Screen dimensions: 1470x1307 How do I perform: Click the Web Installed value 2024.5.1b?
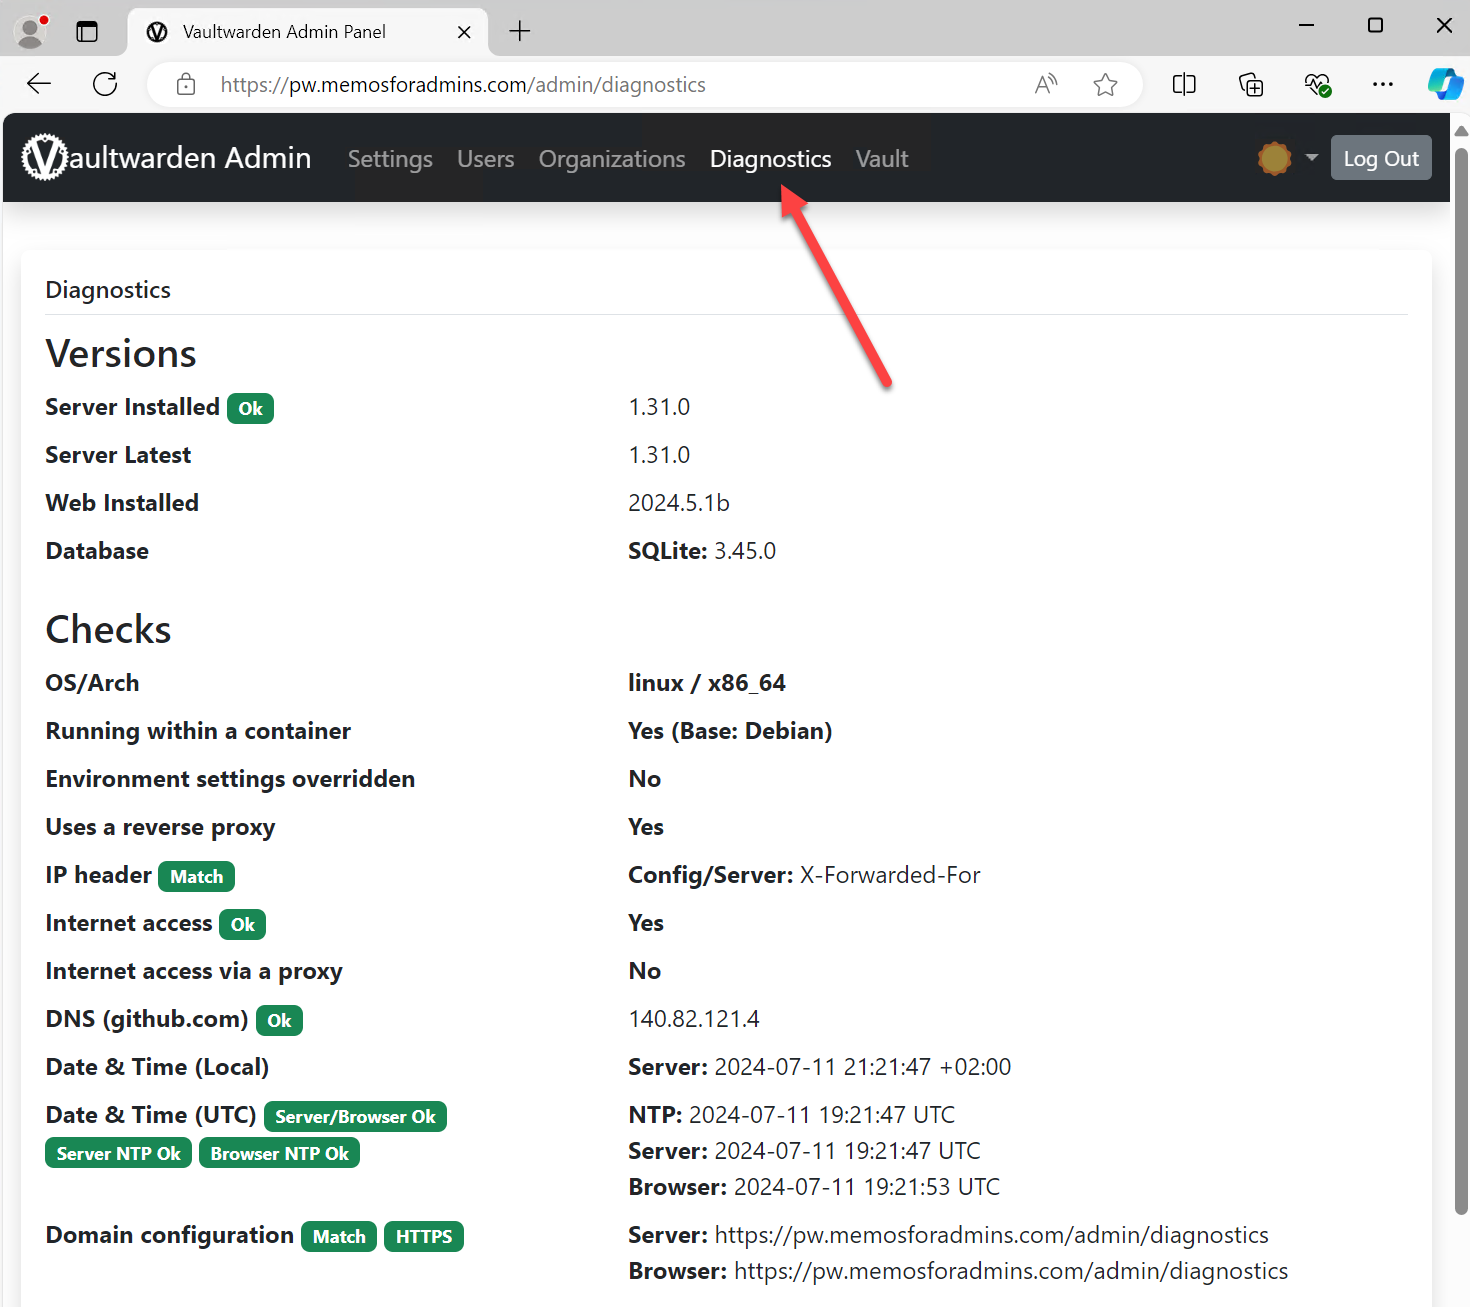[679, 503]
